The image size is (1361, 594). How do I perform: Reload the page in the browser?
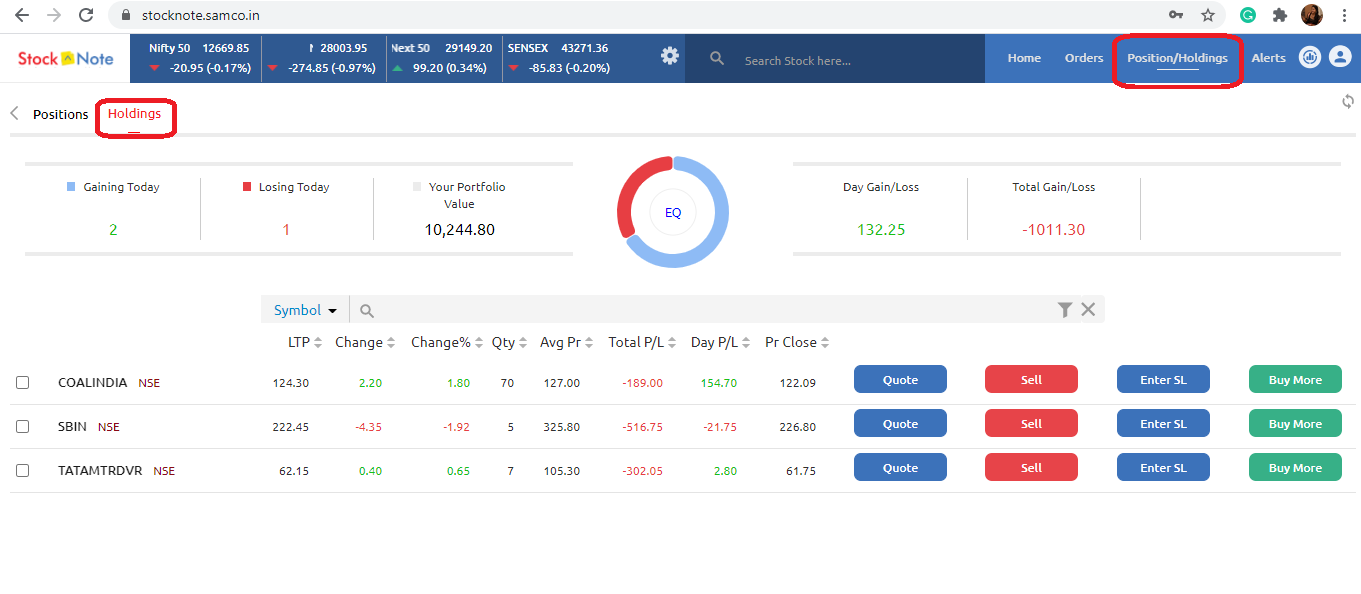[x=86, y=15]
